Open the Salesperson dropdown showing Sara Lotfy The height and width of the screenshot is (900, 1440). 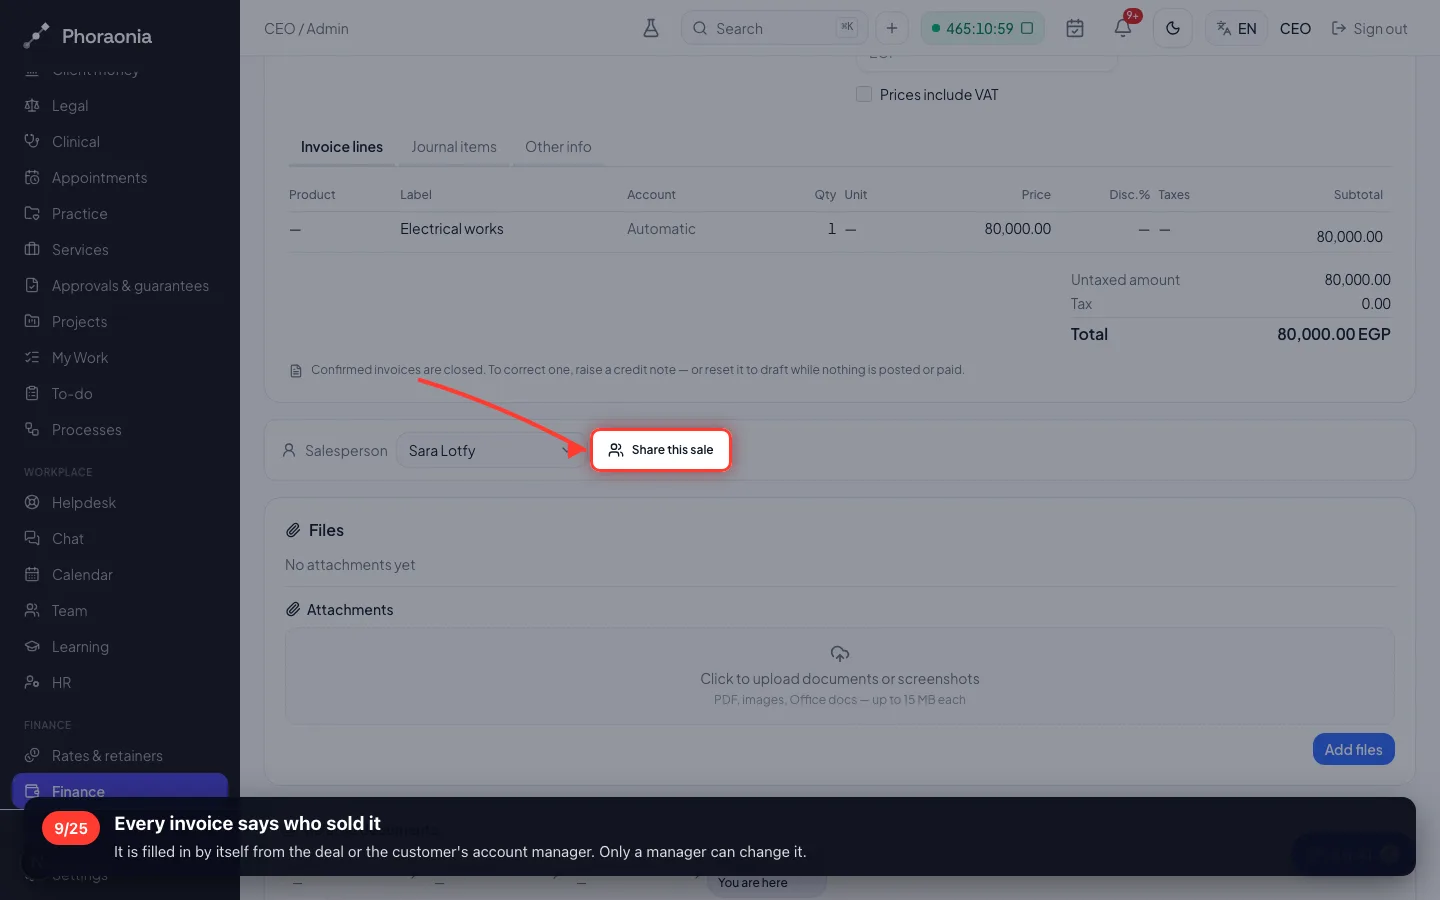click(x=491, y=450)
